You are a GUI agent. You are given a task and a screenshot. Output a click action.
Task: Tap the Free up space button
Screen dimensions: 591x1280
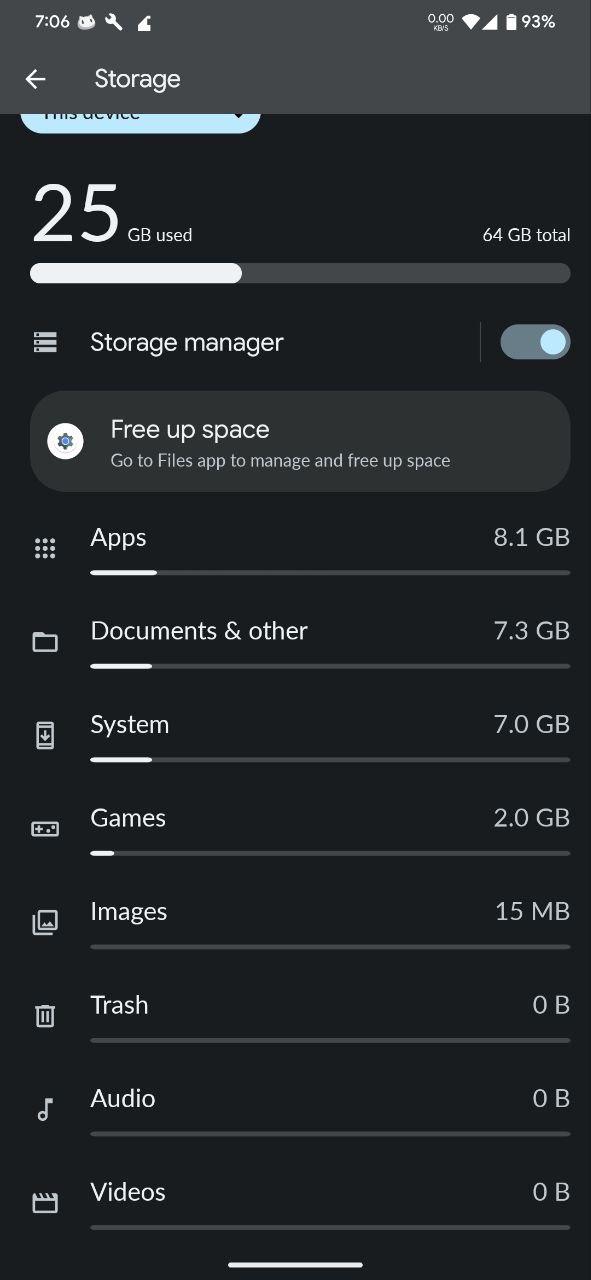[300, 441]
